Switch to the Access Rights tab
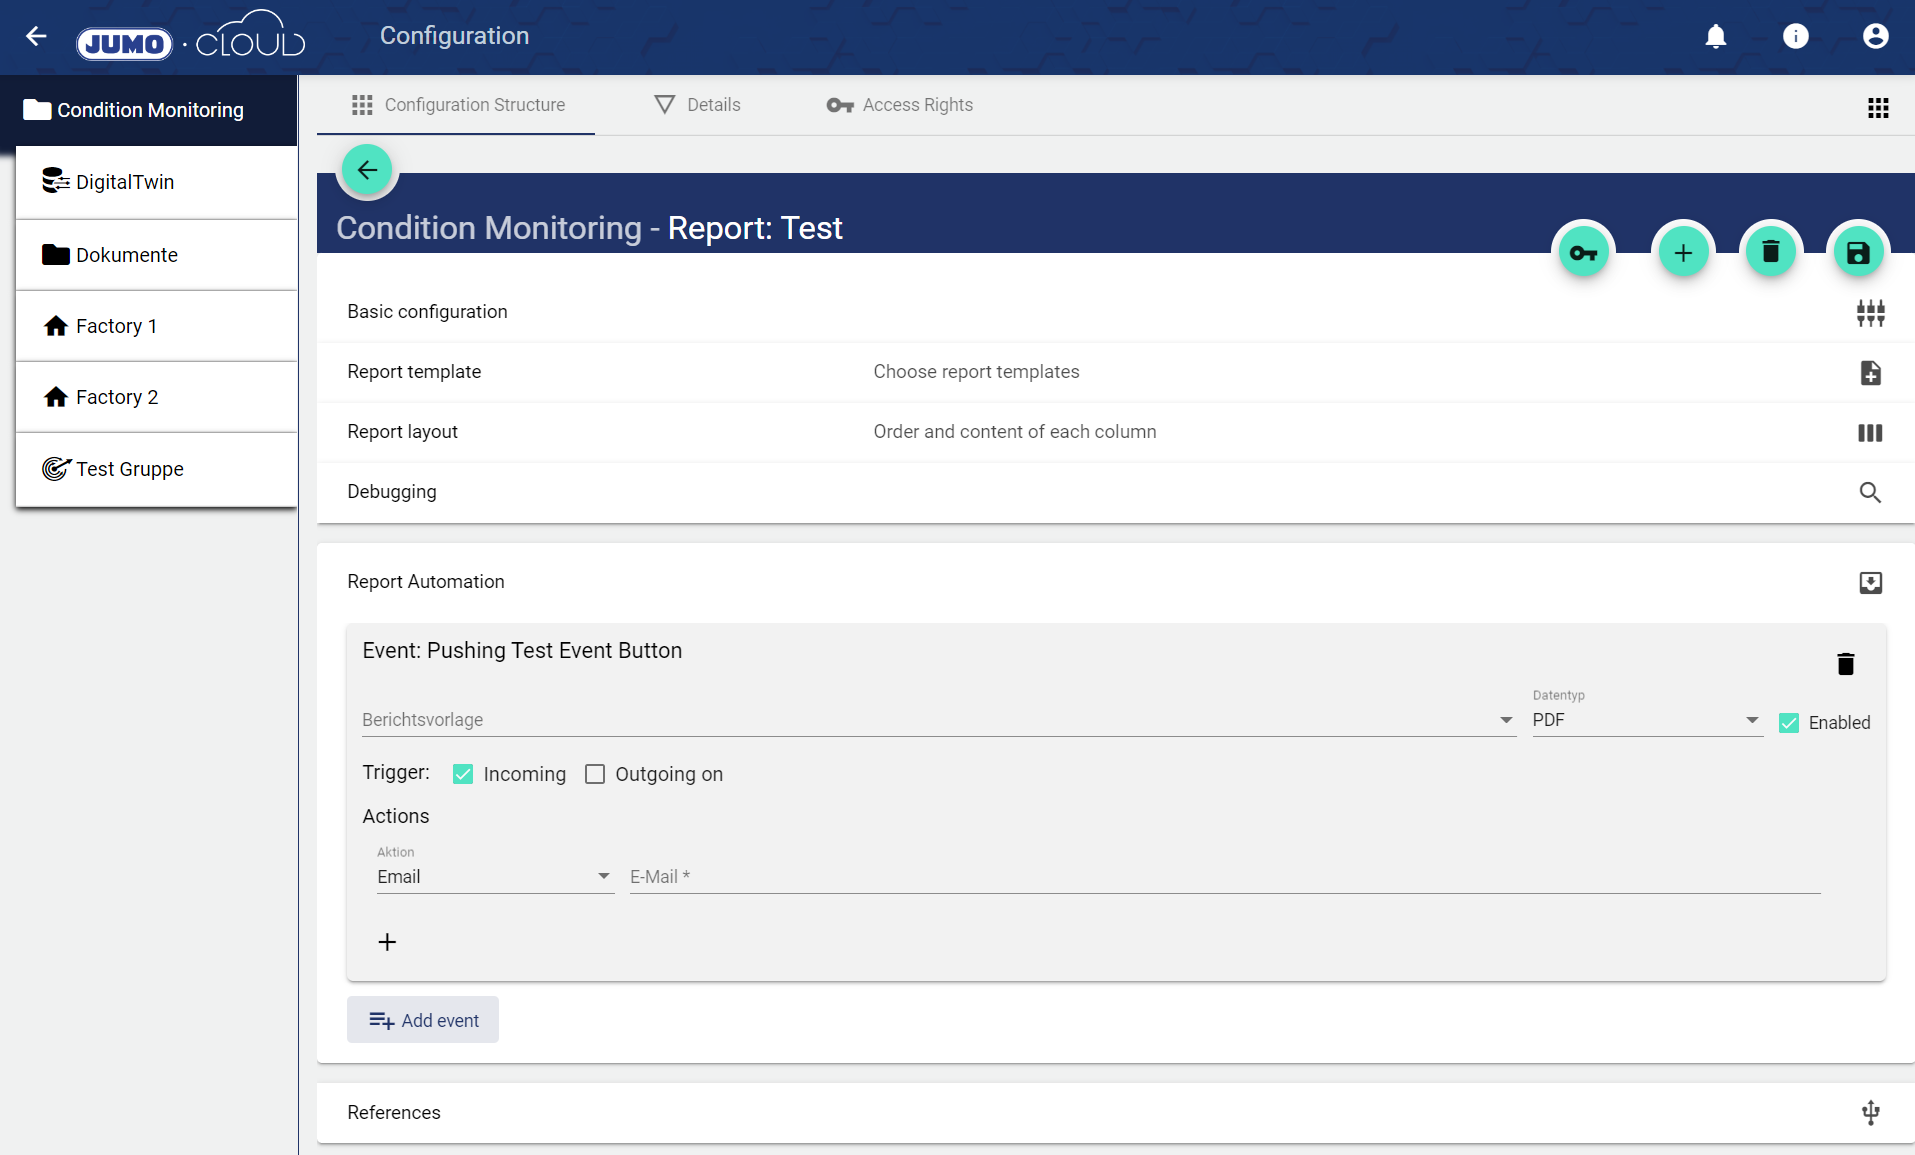 900,105
